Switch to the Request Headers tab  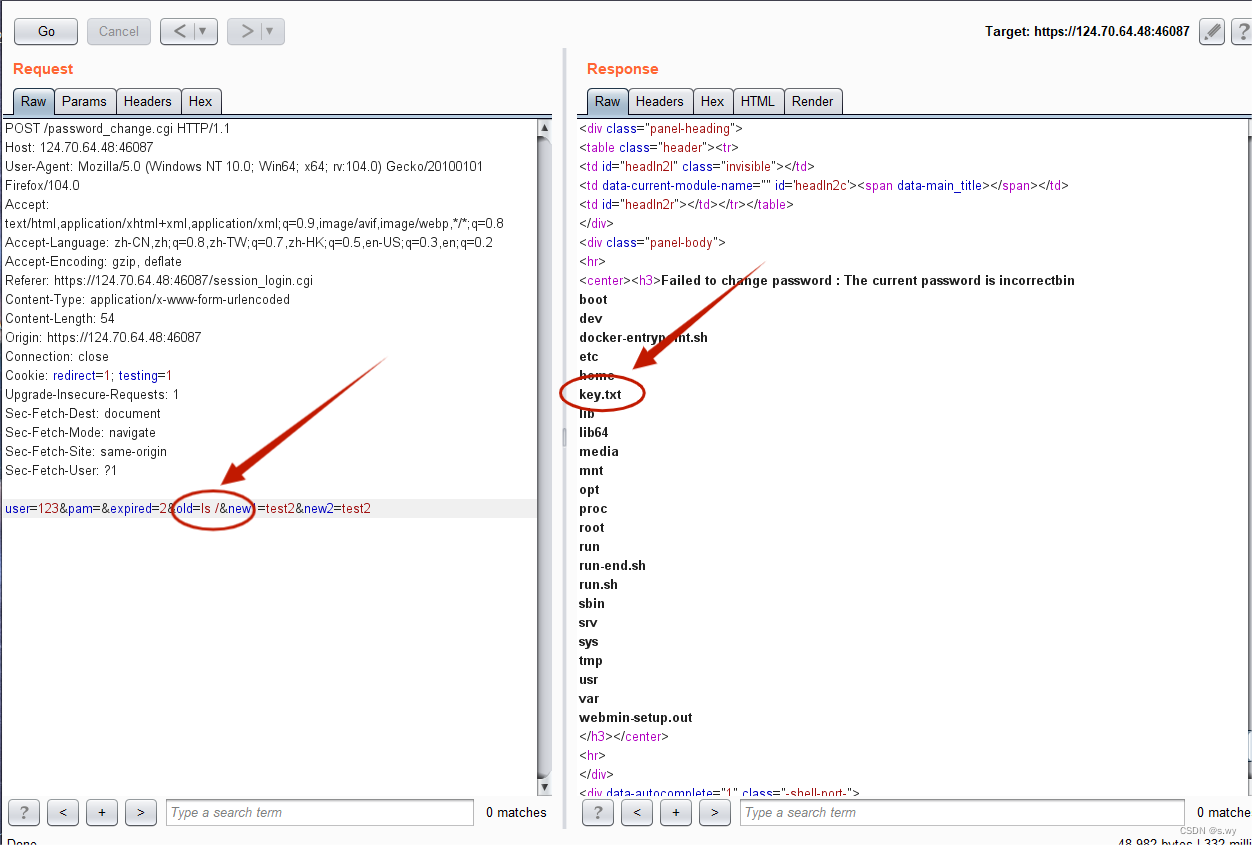click(x=148, y=101)
